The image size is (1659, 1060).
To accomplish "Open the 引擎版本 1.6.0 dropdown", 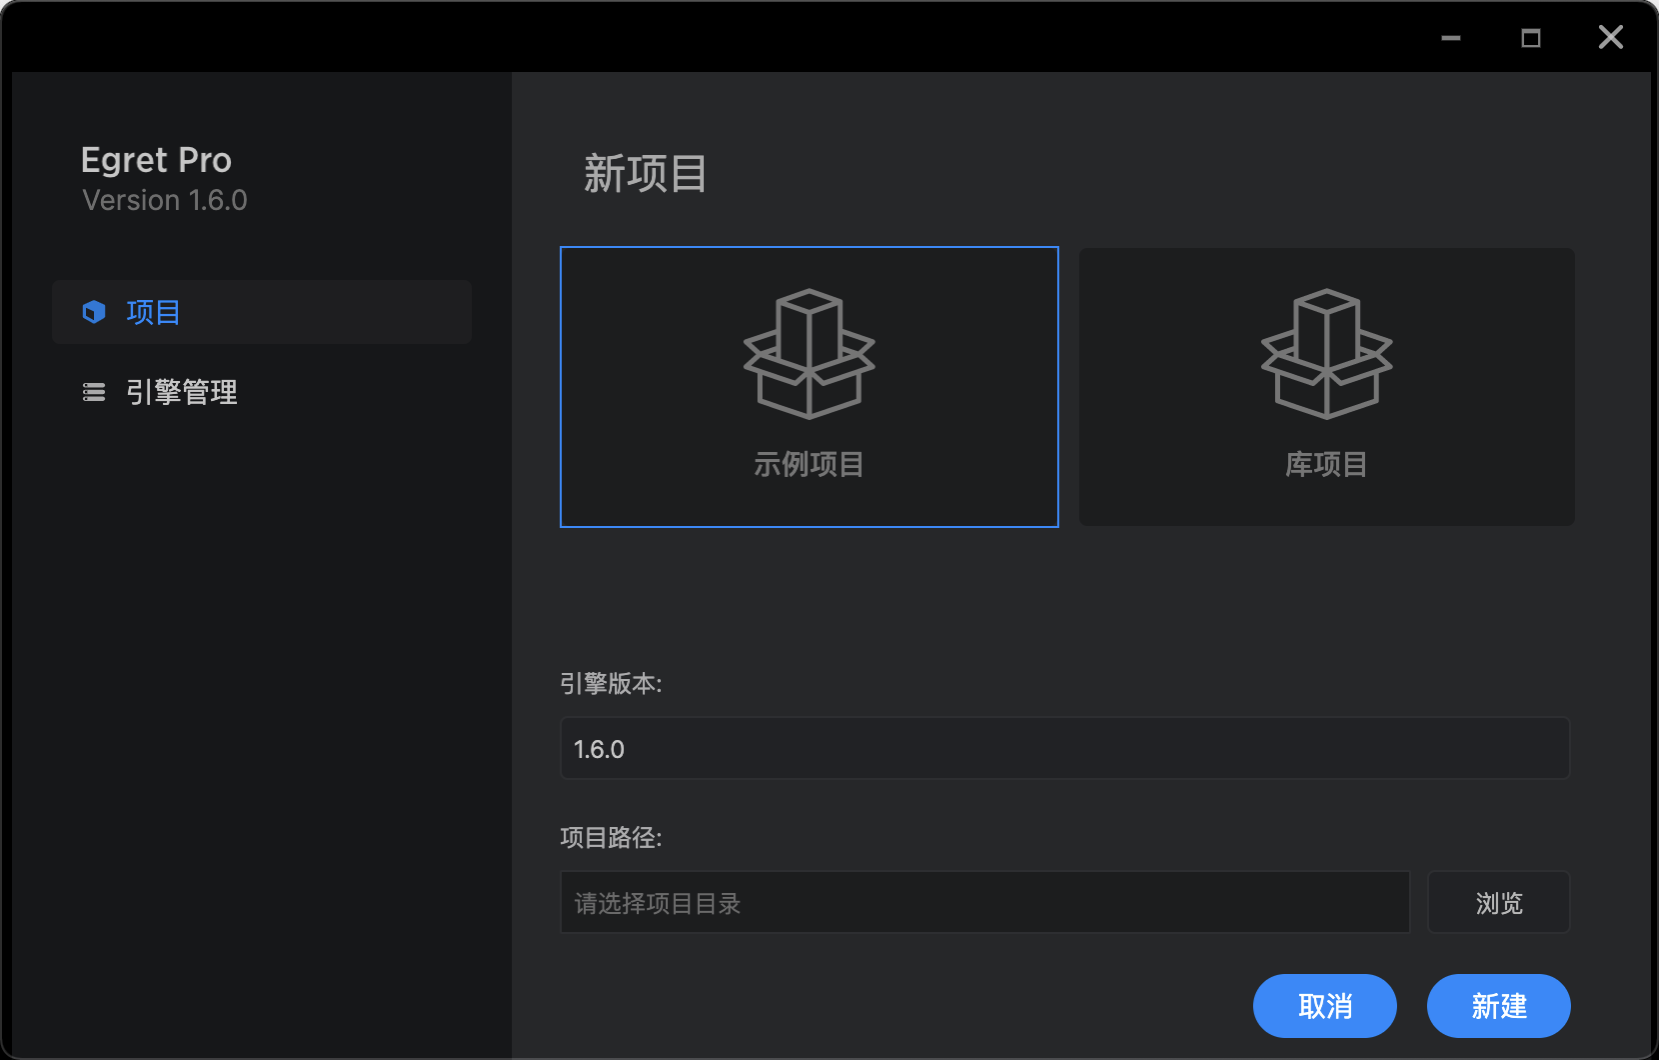I will point(1065,748).
